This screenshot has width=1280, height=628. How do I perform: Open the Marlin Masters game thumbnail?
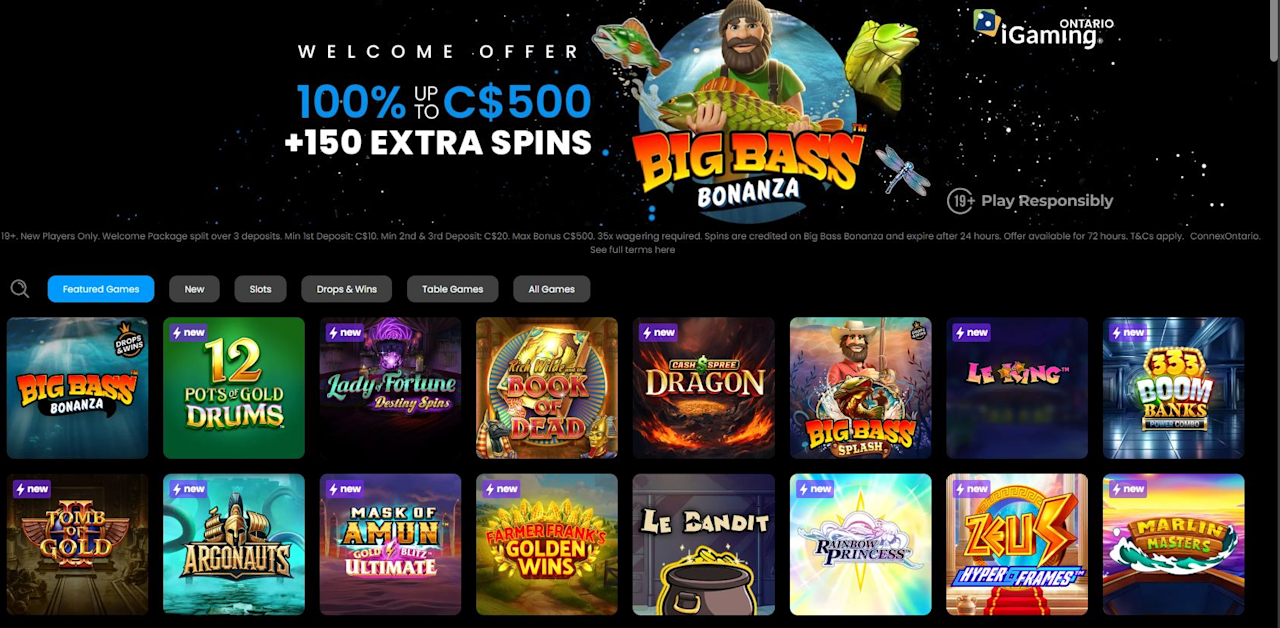pos(1174,544)
